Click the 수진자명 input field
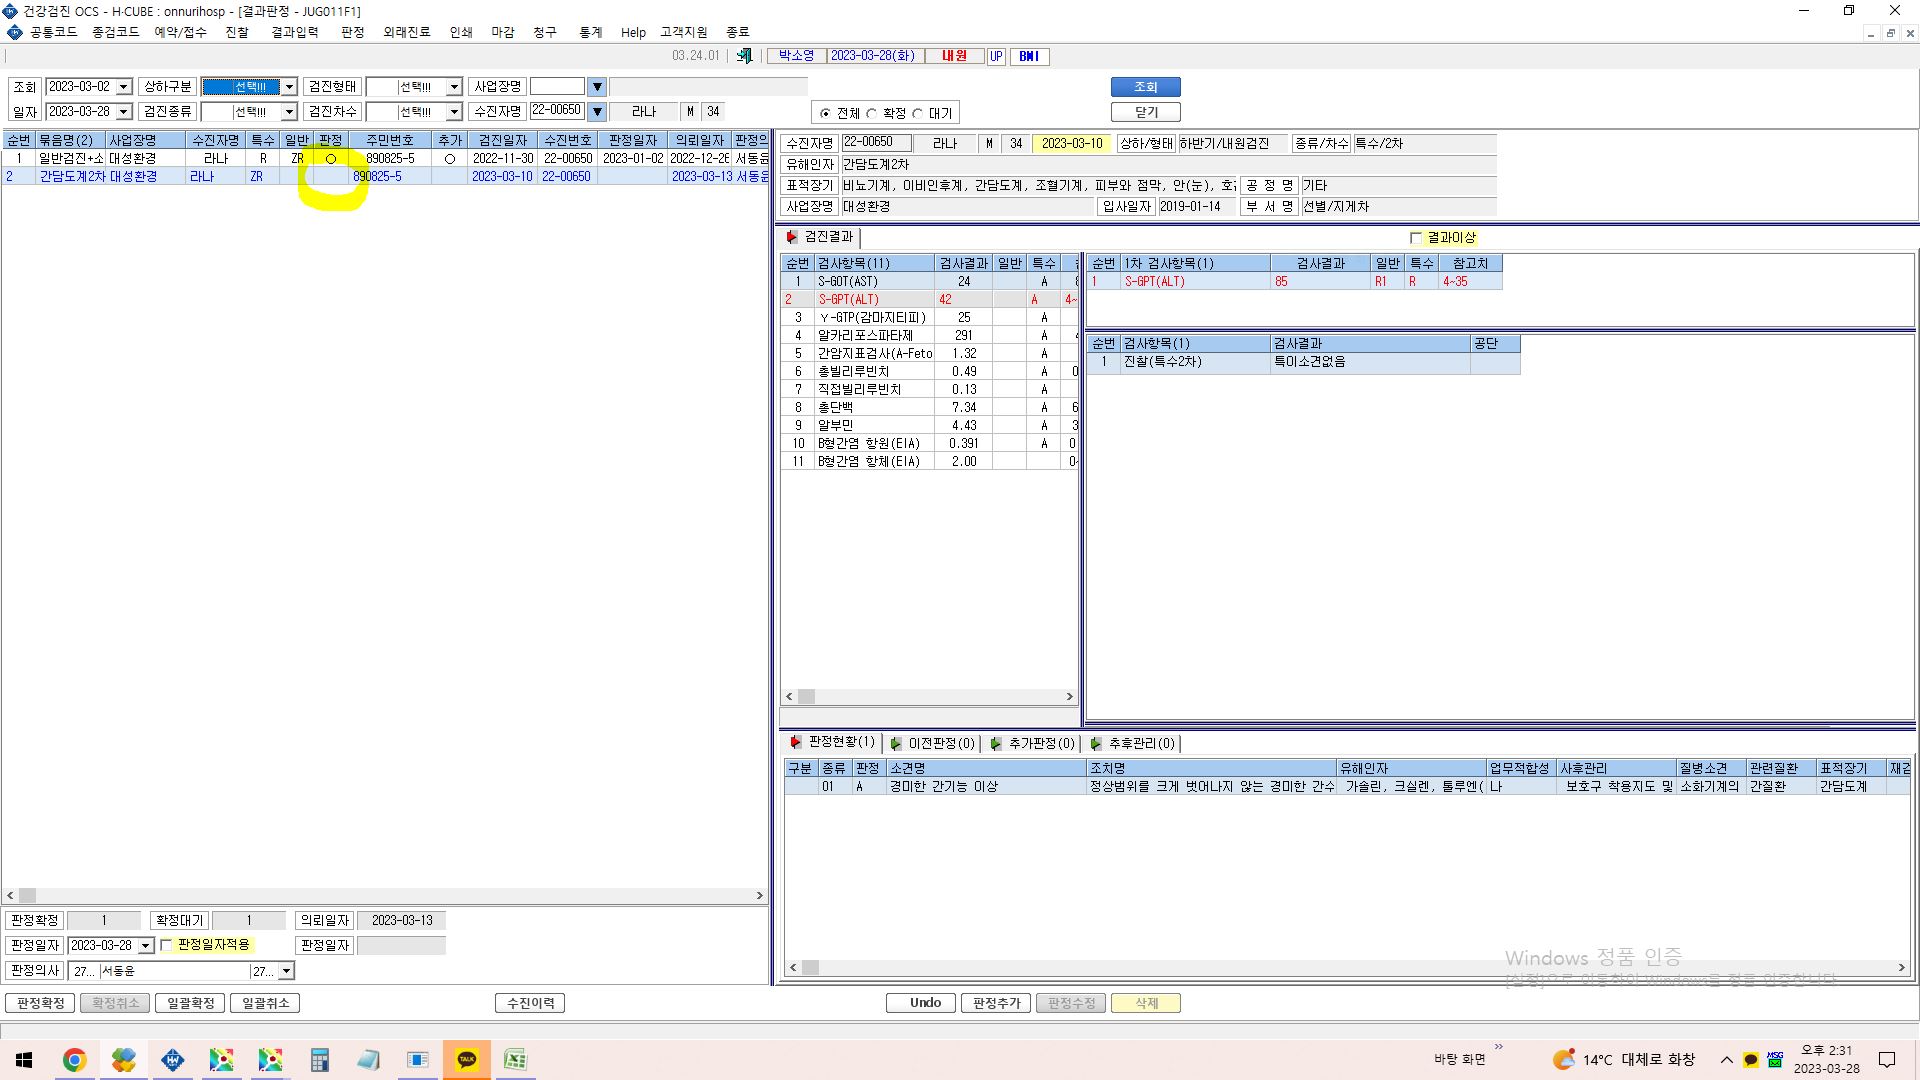 [555, 111]
